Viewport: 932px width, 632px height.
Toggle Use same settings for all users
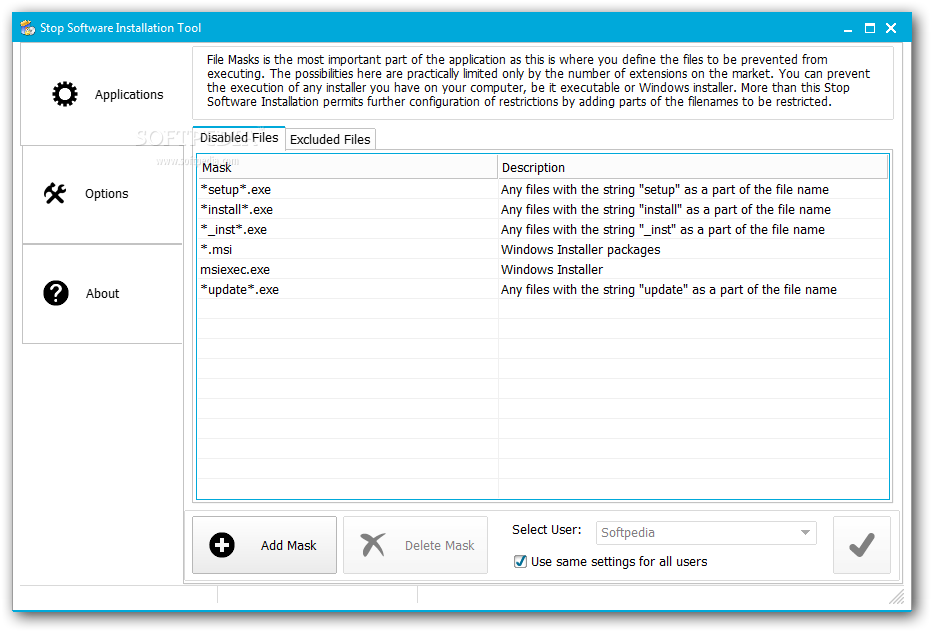click(520, 561)
